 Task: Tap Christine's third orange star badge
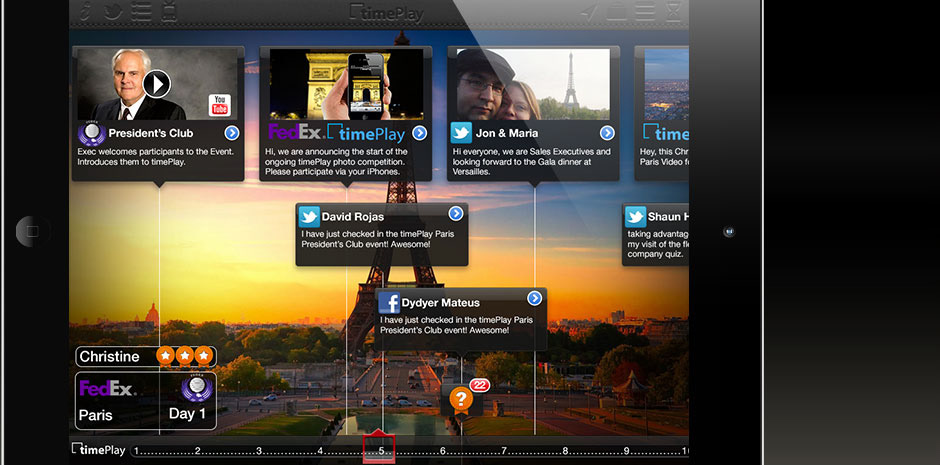tap(204, 355)
